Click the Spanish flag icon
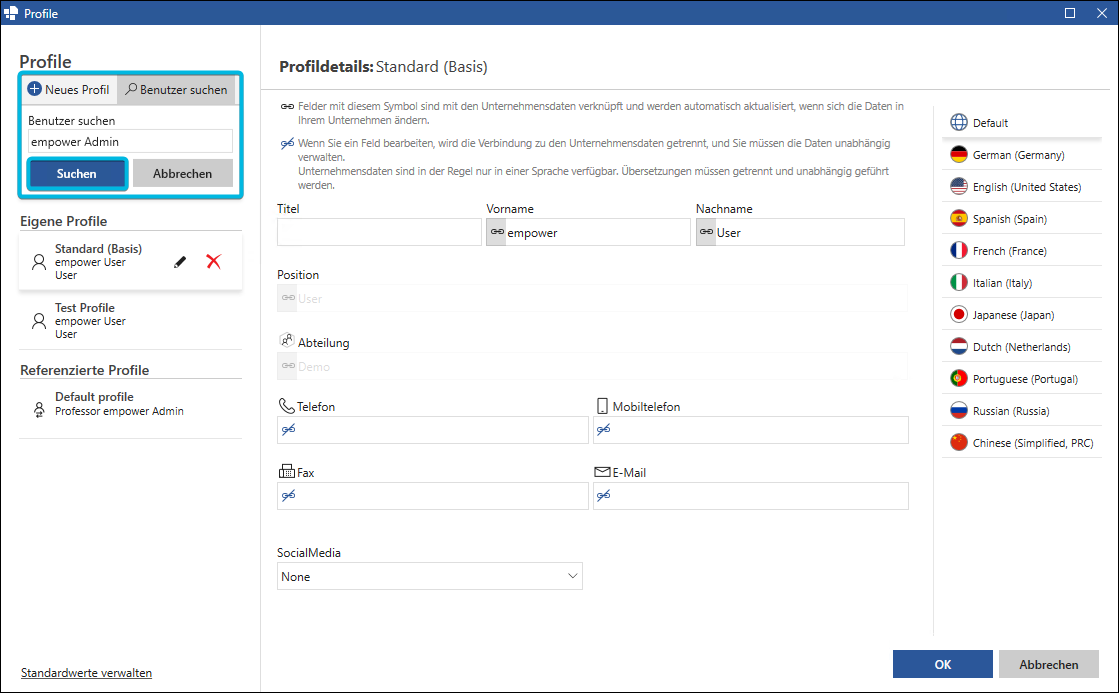Image resolution: width=1119 pixels, height=693 pixels. coord(959,218)
